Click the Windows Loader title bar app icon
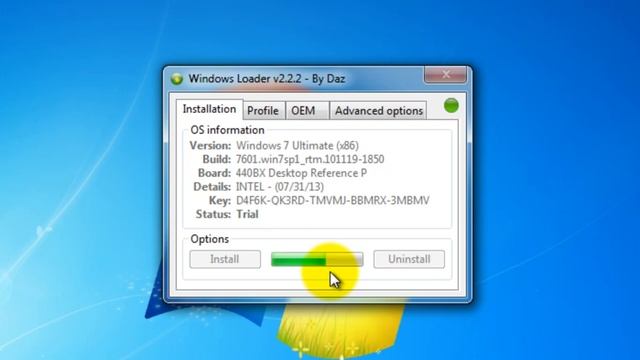Image resolution: width=640 pixels, height=360 pixels. (x=177, y=79)
